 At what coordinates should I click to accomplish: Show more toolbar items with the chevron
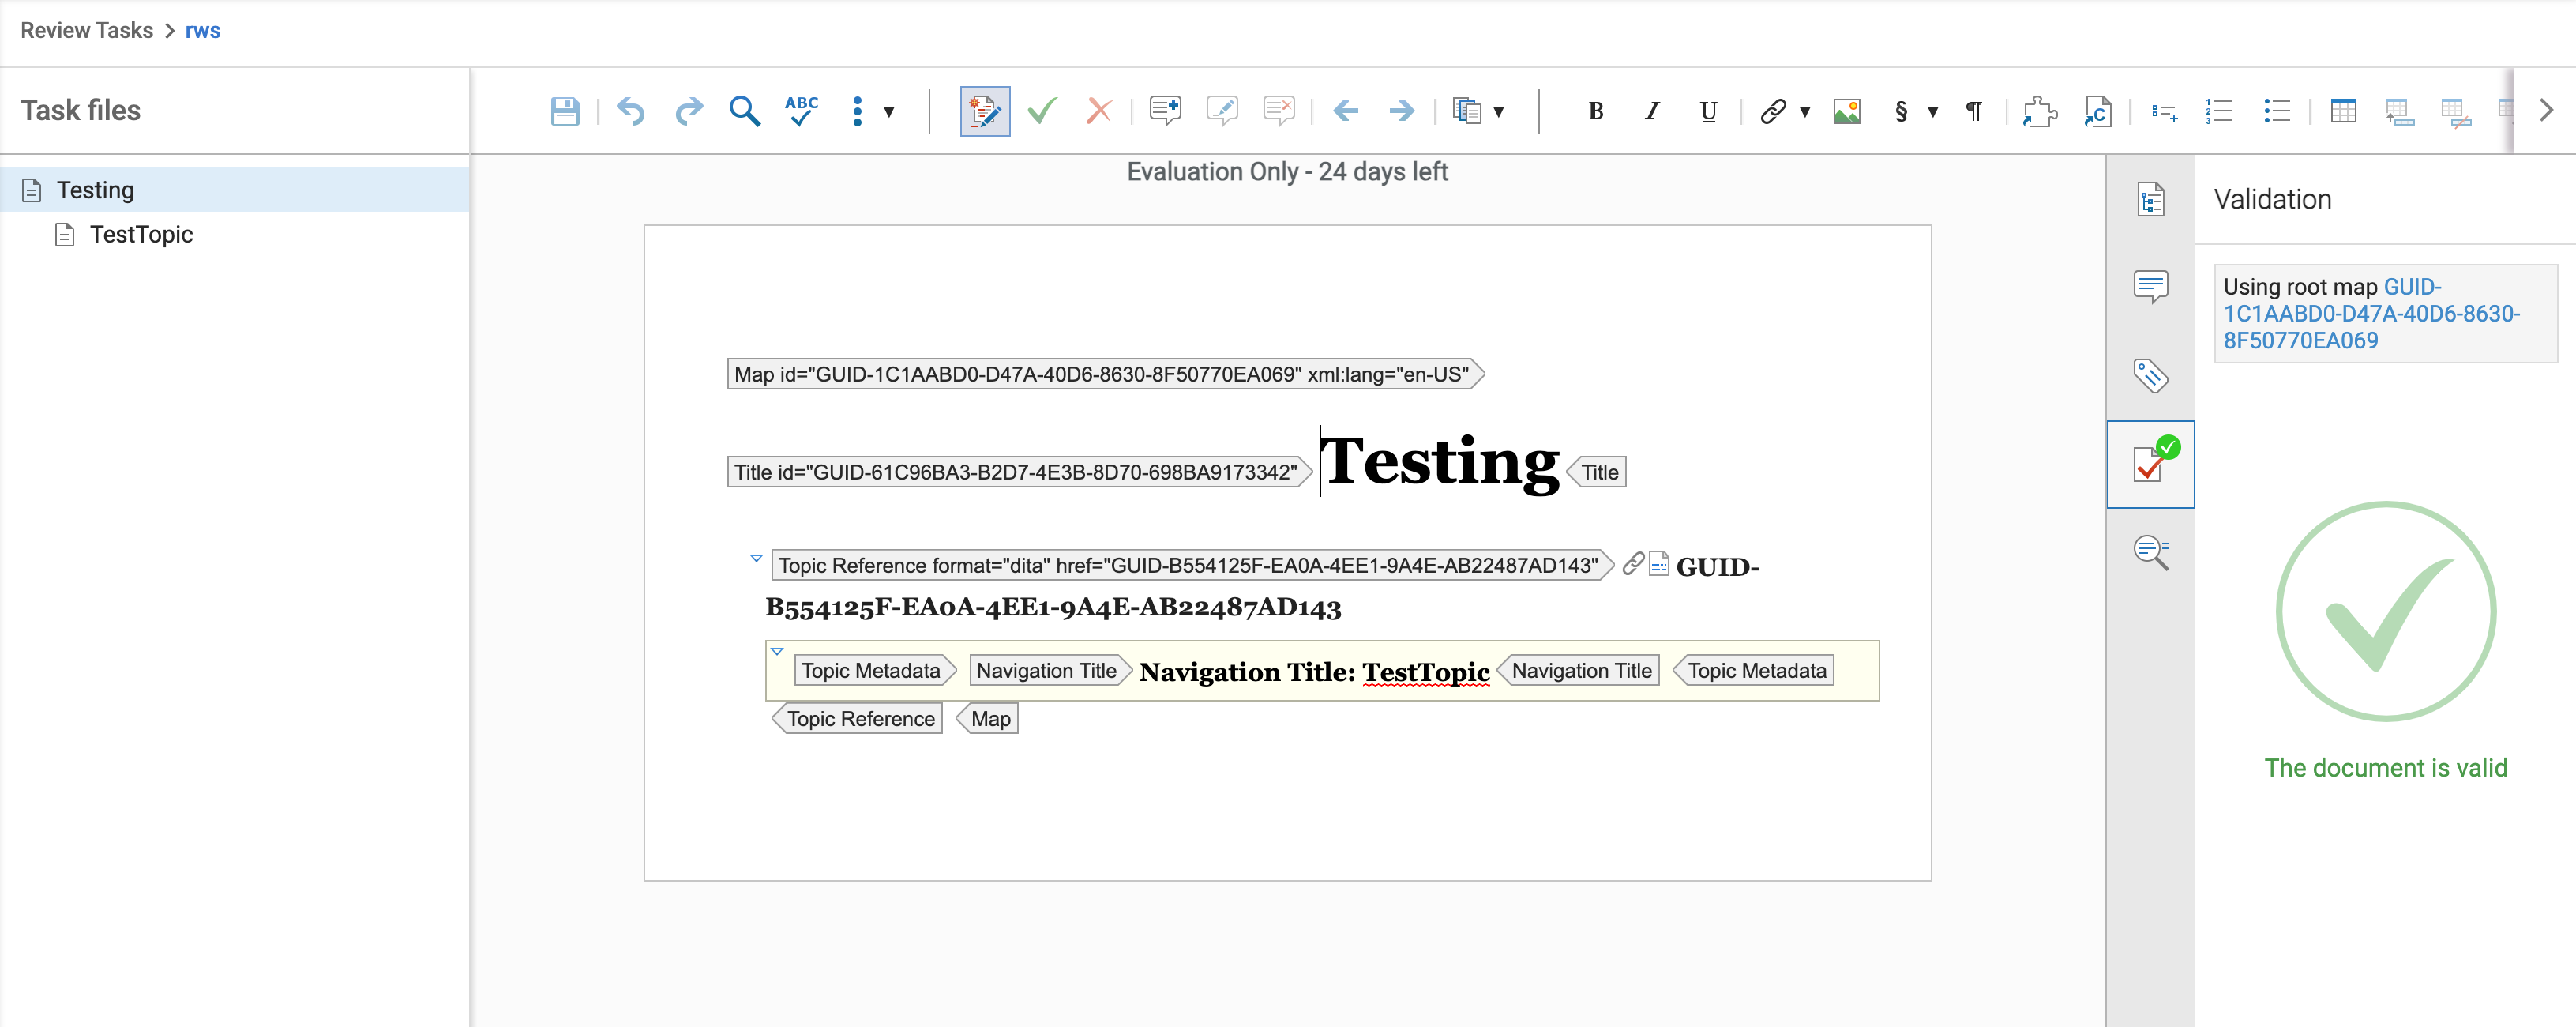pyautogui.click(x=2546, y=110)
